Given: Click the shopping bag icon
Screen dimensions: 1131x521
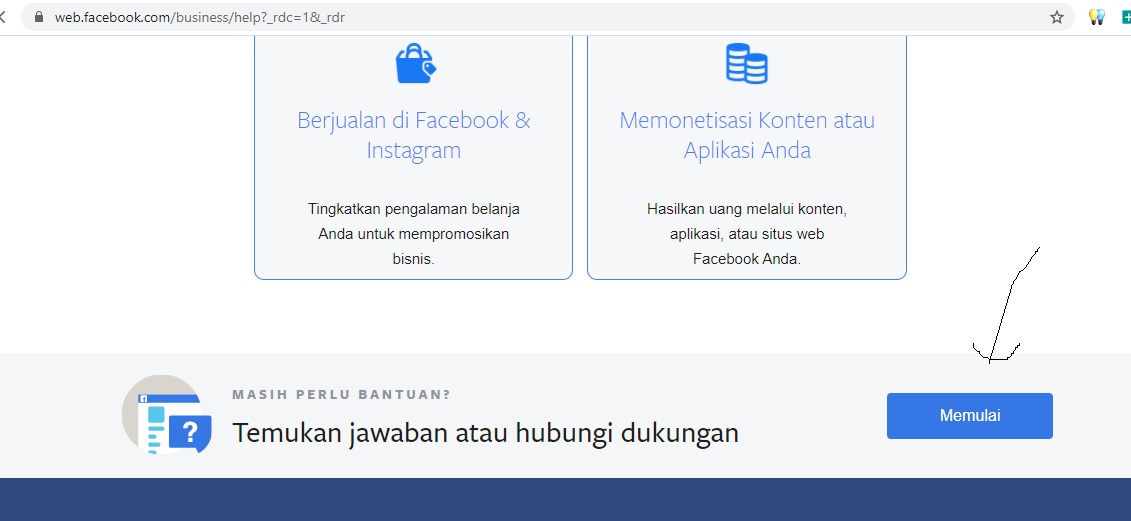Looking at the screenshot, I should point(416,64).
